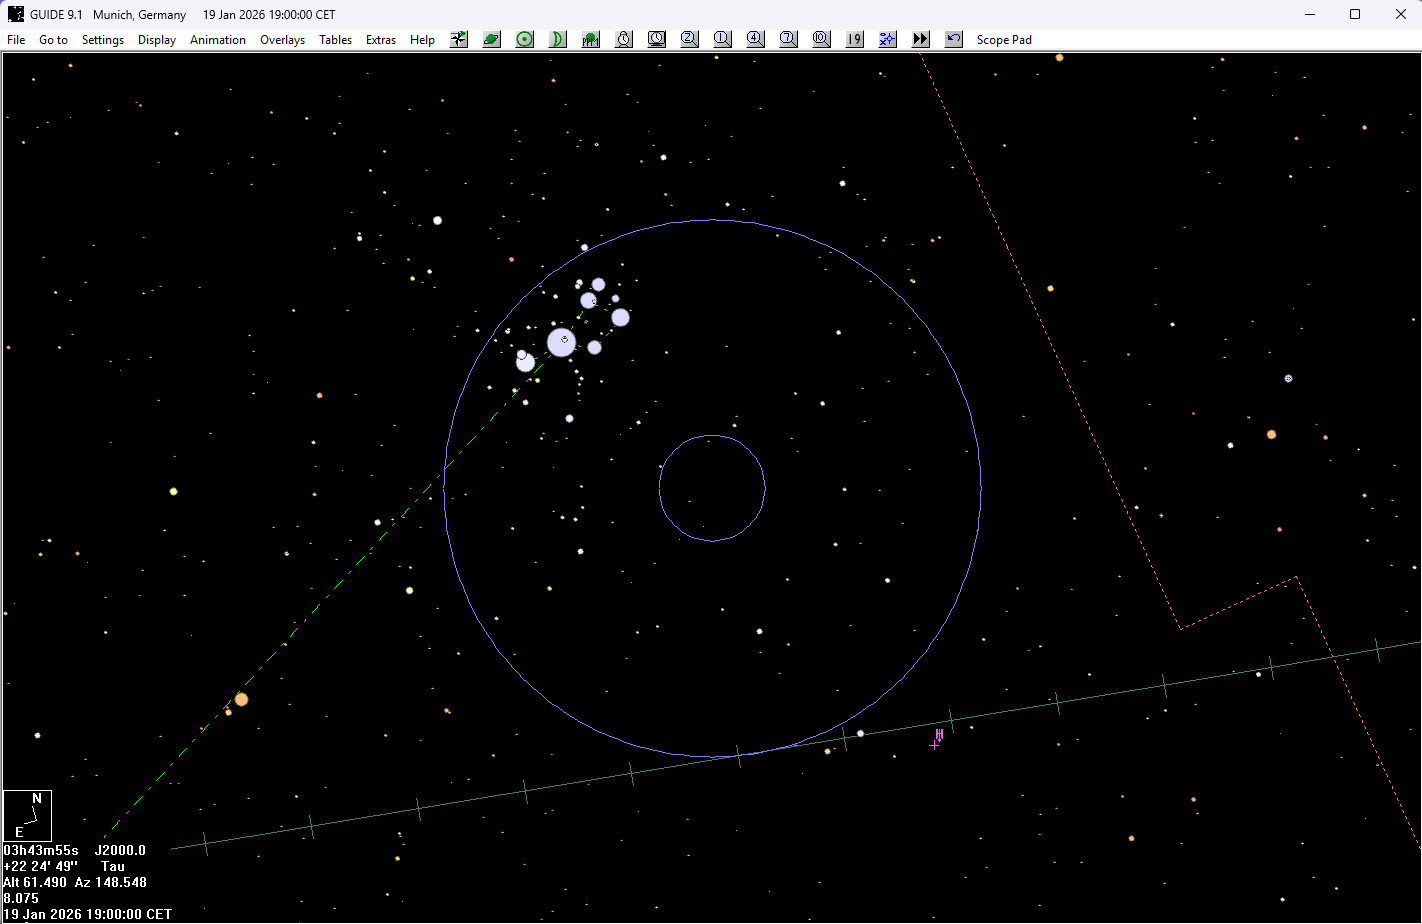The width and height of the screenshot is (1422, 924).
Task: Enable the real-time clock monitor icon
Action: pos(656,39)
